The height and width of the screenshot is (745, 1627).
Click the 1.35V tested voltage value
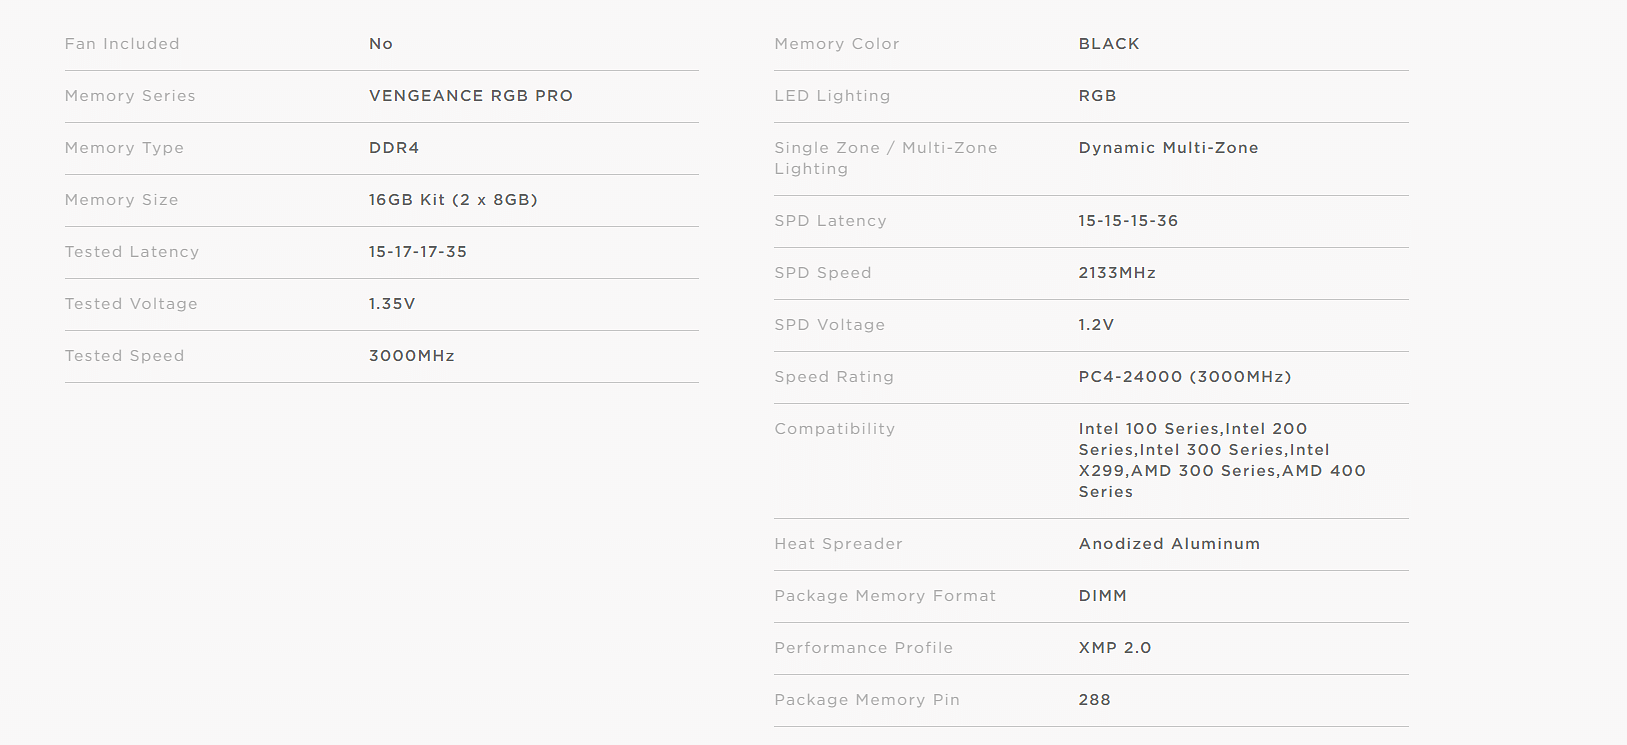point(391,304)
